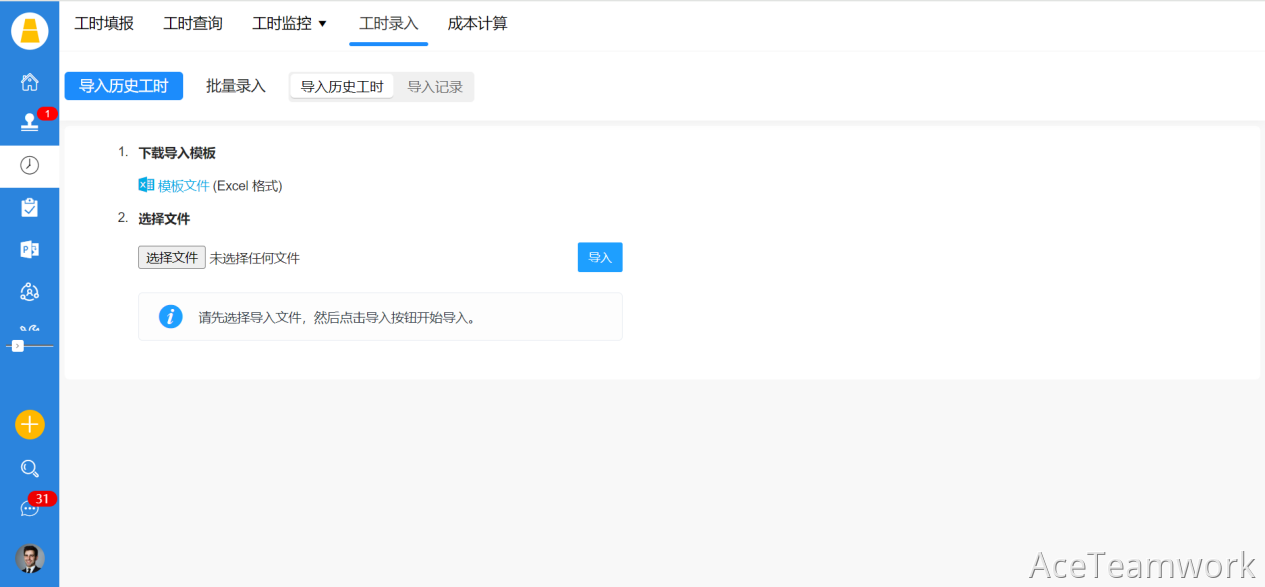Click the 选择文件 file chooser button
The width and height of the screenshot is (1265, 587).
click(172, 258)
